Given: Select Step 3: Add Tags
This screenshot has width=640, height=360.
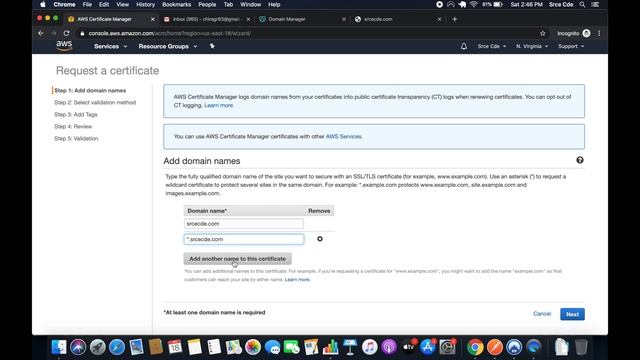Looking at the screenshot, I should 76,115.
